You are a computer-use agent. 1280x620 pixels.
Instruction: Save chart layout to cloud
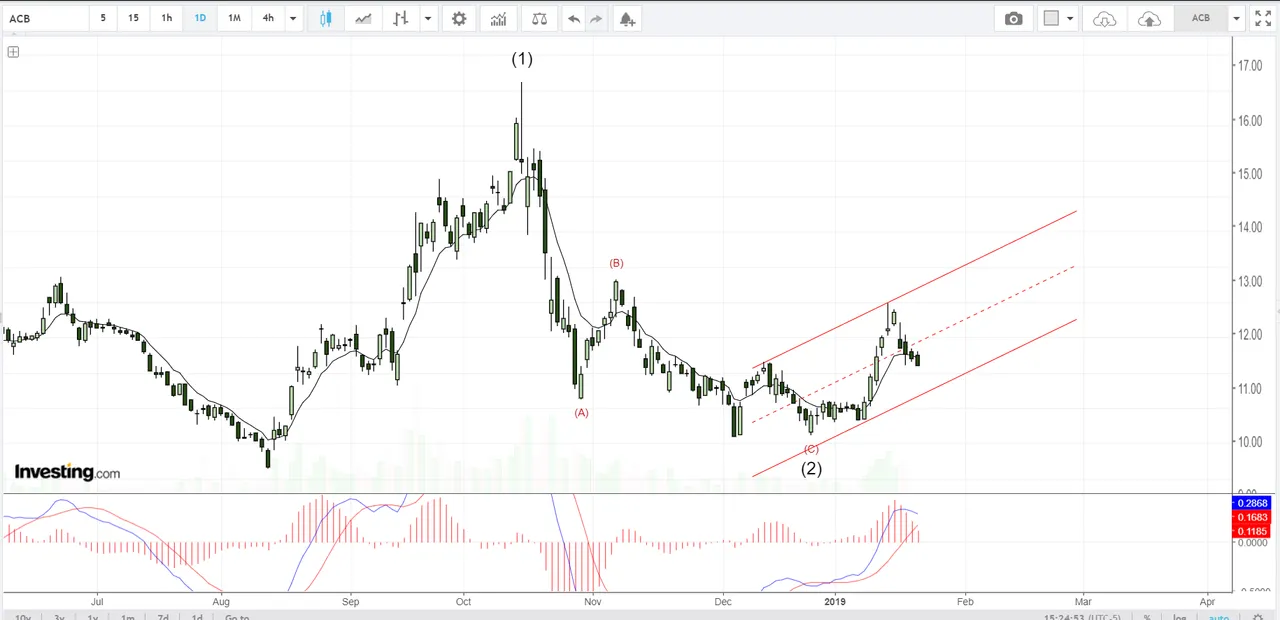[1150, 18]
